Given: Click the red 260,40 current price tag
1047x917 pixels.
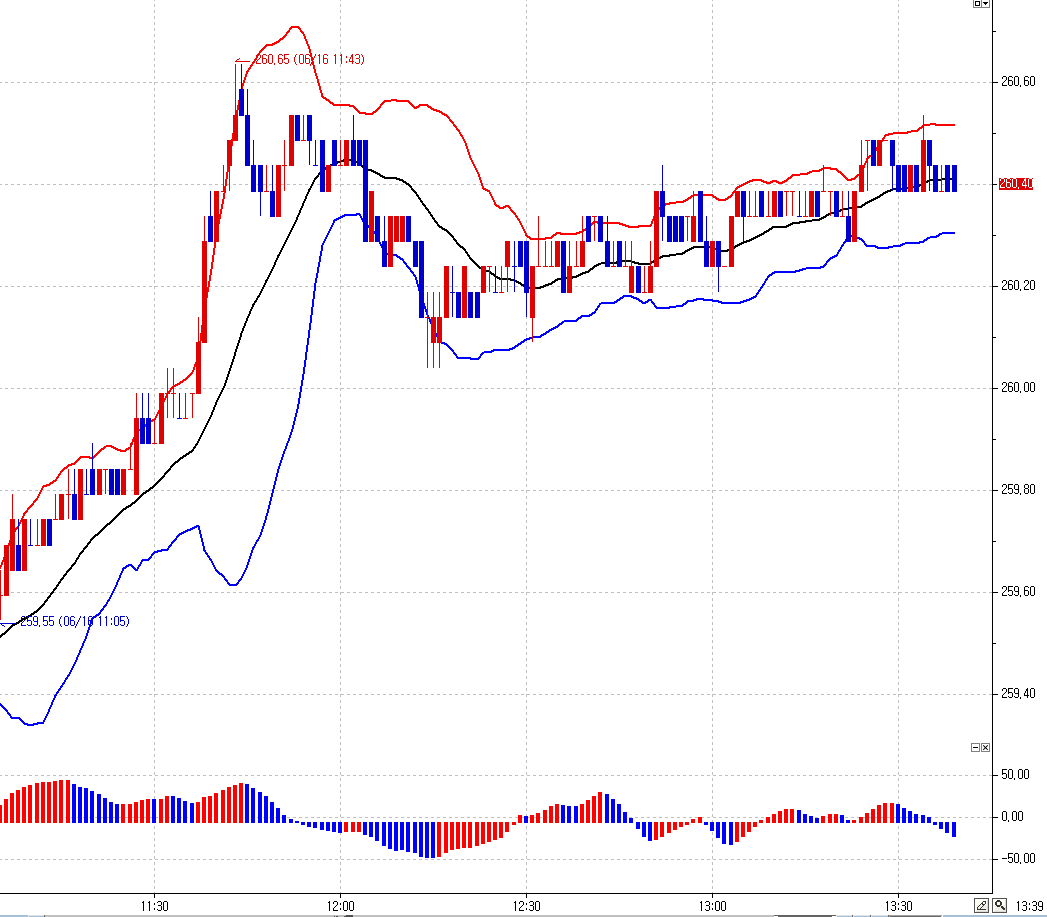Looking at the screenshot, I should (x=1015, y=184).
